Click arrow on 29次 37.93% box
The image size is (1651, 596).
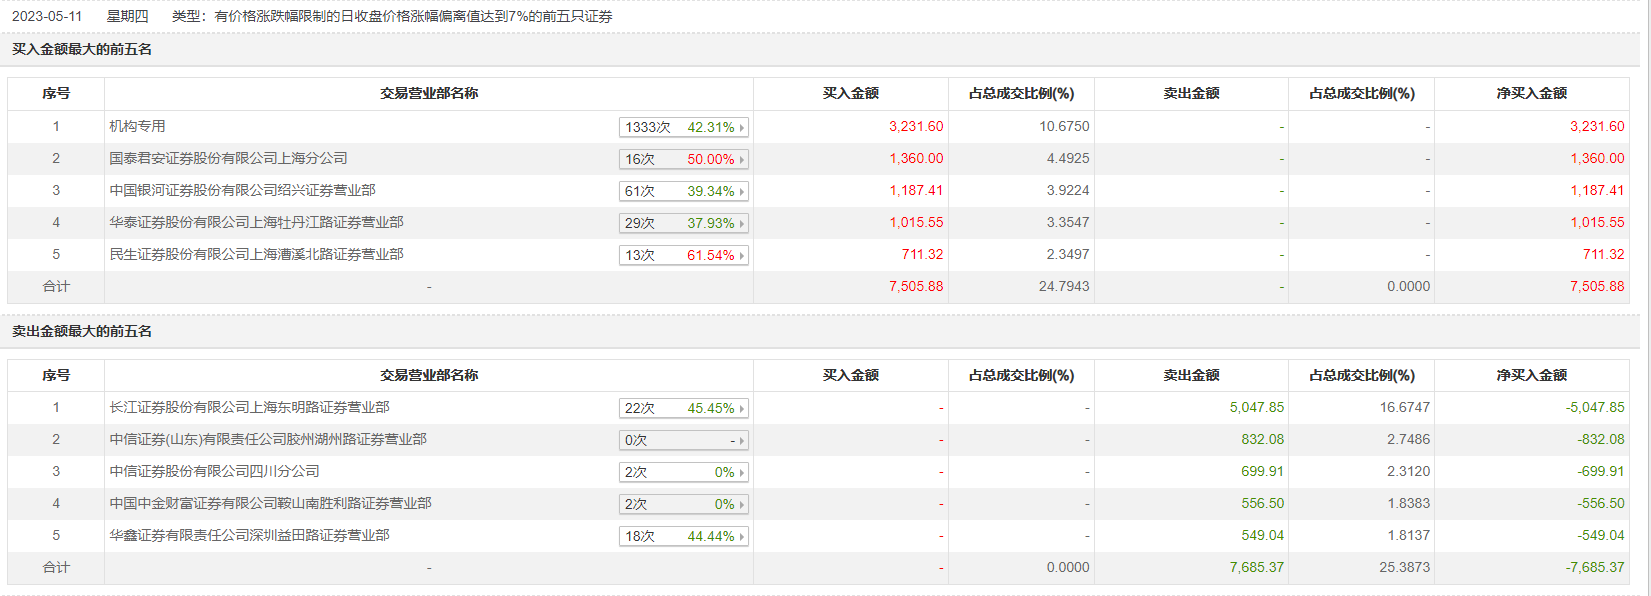point(742,224)
